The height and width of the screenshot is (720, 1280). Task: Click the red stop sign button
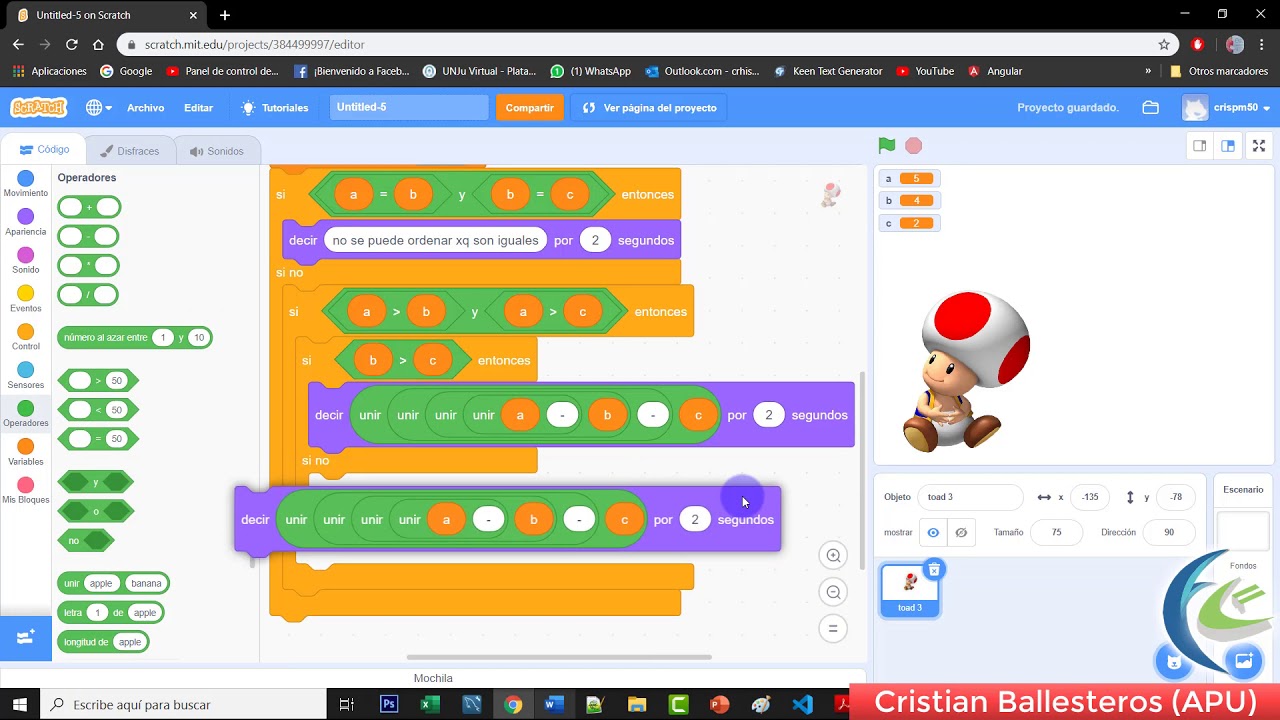tap(913, 146)
